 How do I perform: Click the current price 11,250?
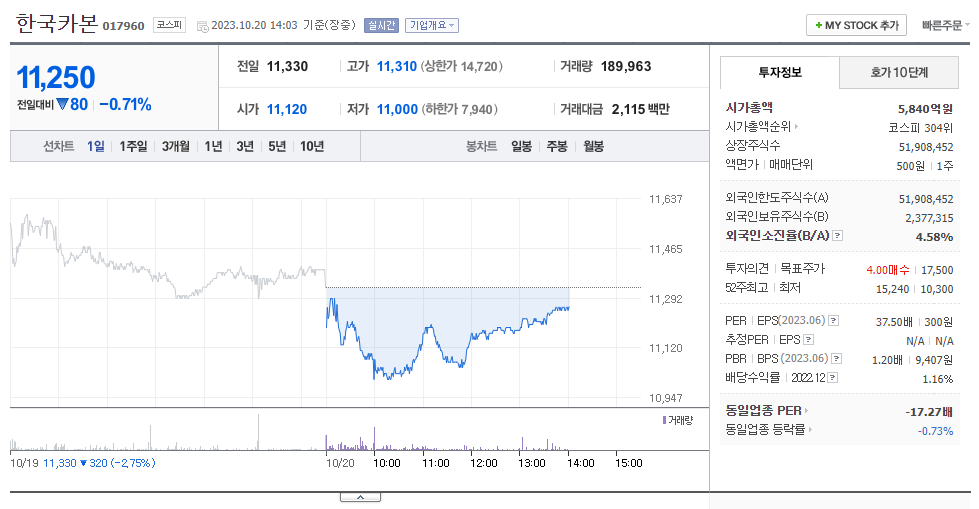tap(56, 78)
